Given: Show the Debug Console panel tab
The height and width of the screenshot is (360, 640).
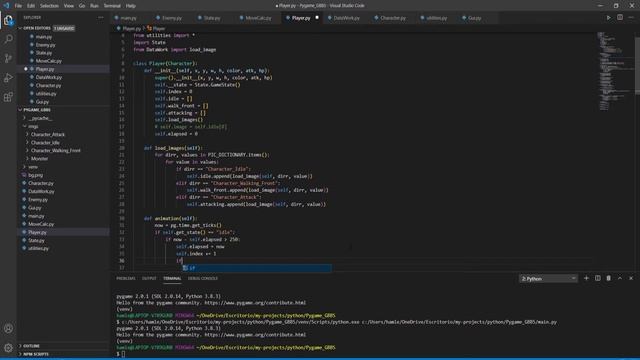Looking at the screenshot, I should [203, 278].
